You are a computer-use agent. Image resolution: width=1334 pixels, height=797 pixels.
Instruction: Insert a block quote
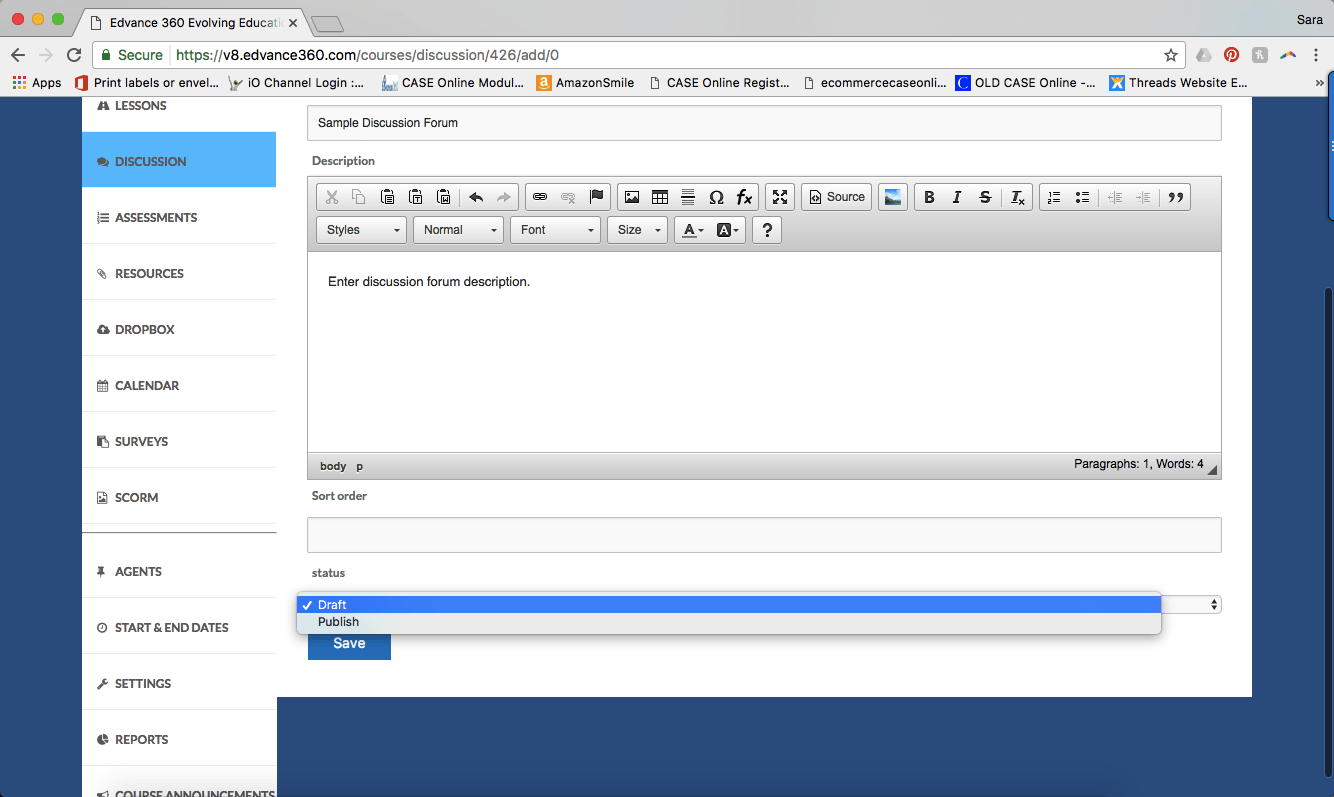pyautogui.click(x=1176, y=197)
